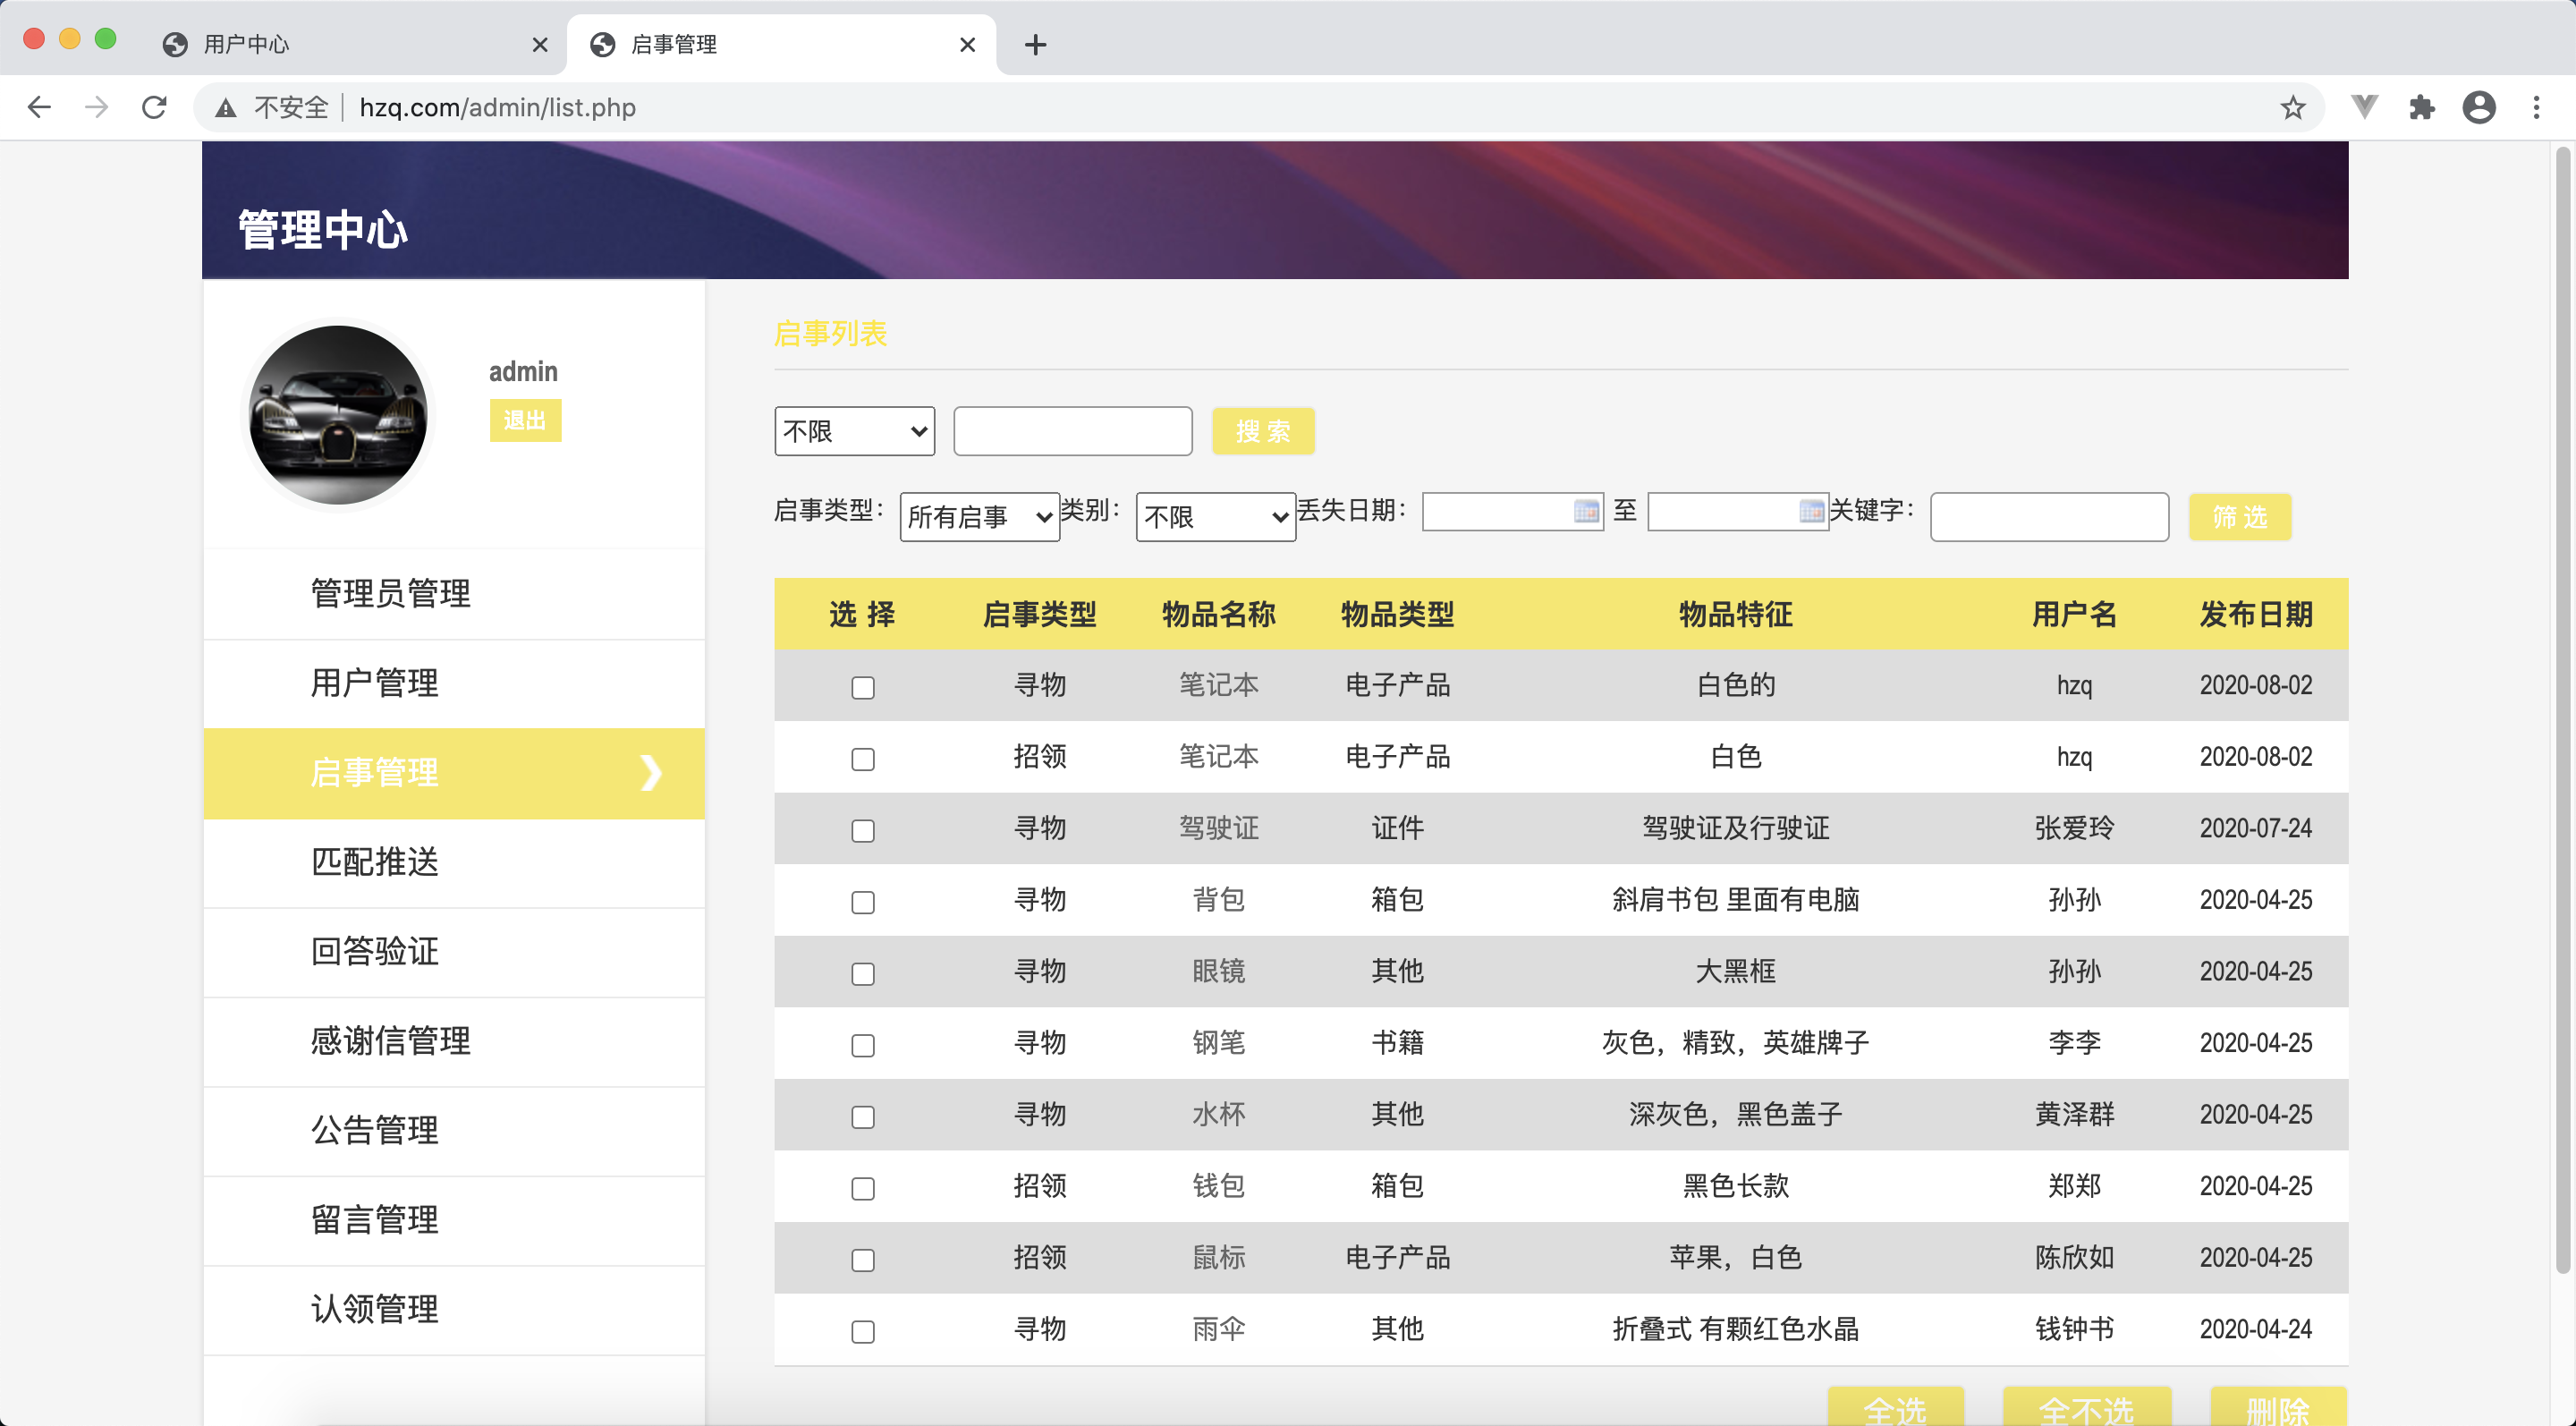Bookmark this page with the star icon
2576x1426 pixels.
[2292, 107]
